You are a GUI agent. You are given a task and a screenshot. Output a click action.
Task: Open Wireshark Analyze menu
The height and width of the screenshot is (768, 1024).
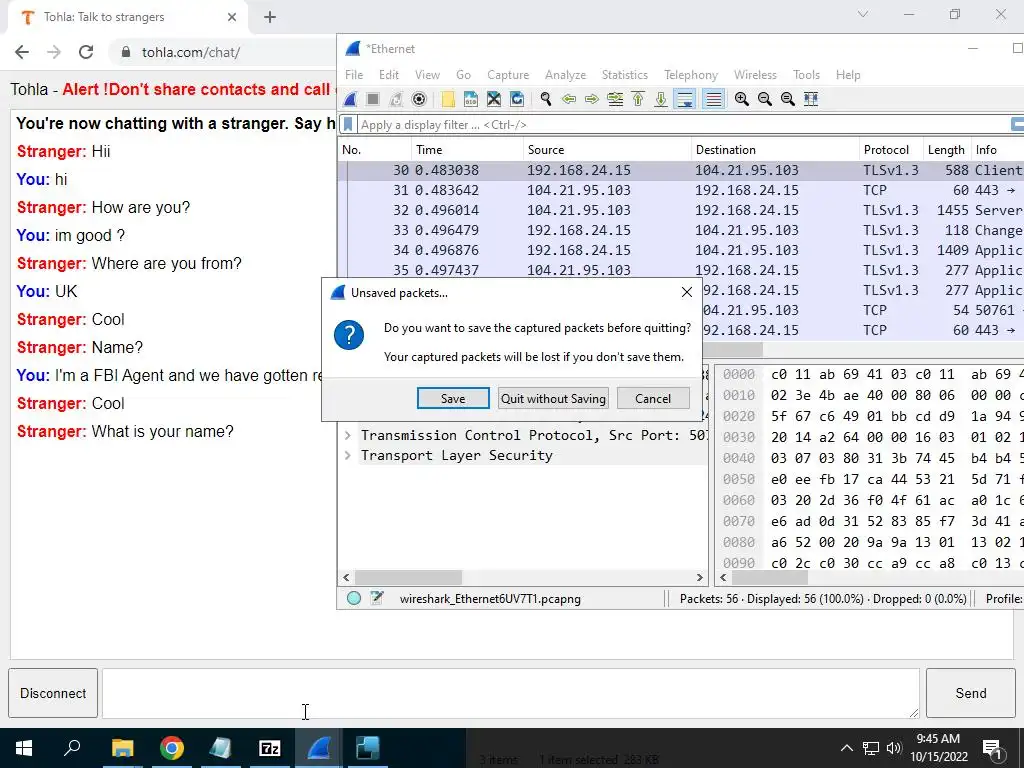point(566,75)
